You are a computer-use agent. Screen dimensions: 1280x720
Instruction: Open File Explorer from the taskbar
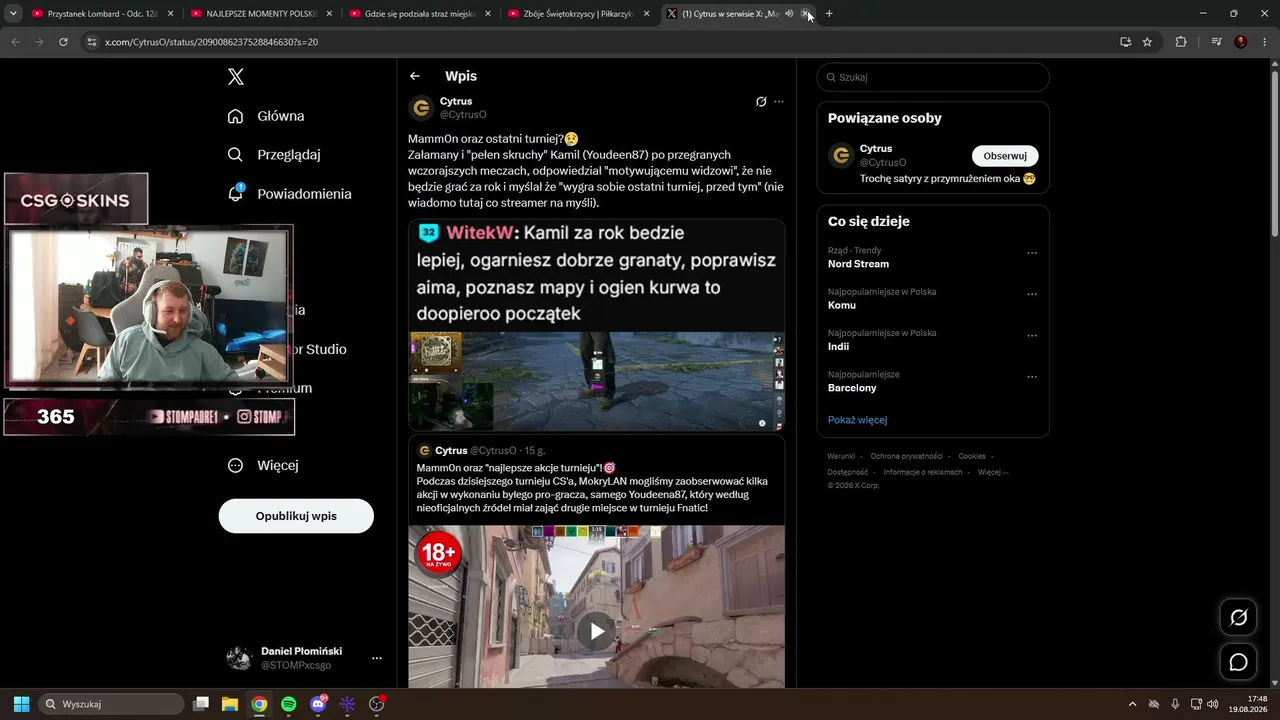point(230,704)
